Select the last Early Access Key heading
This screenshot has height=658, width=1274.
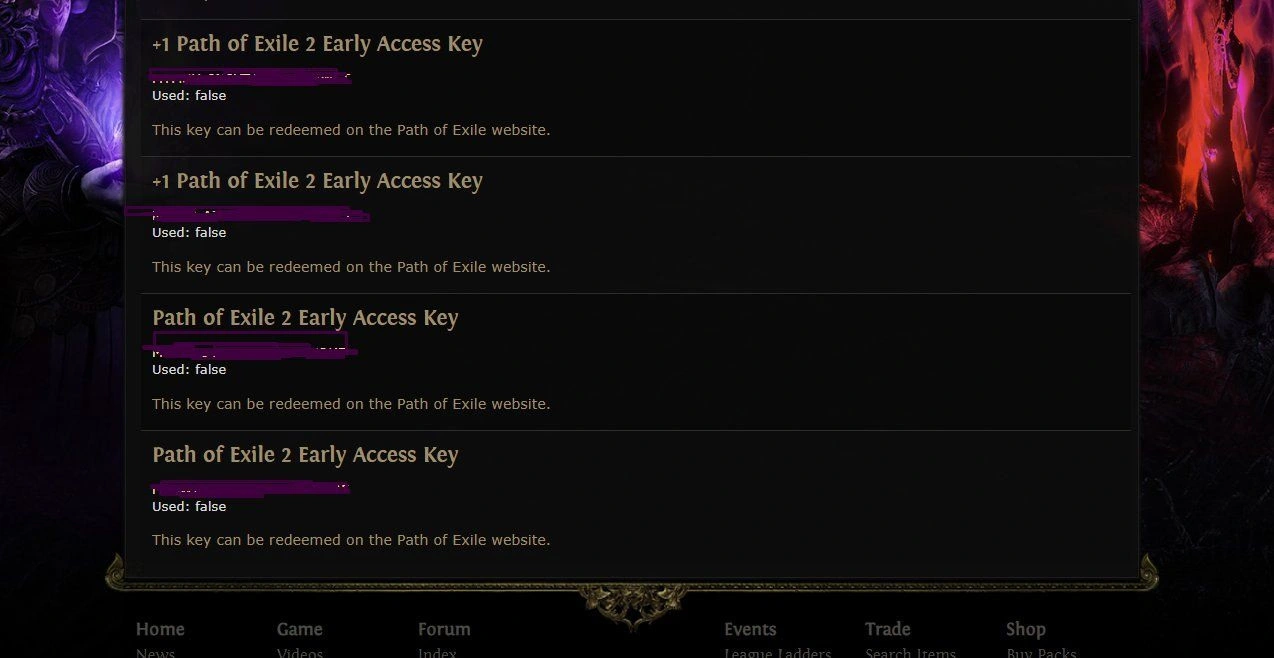305,455
